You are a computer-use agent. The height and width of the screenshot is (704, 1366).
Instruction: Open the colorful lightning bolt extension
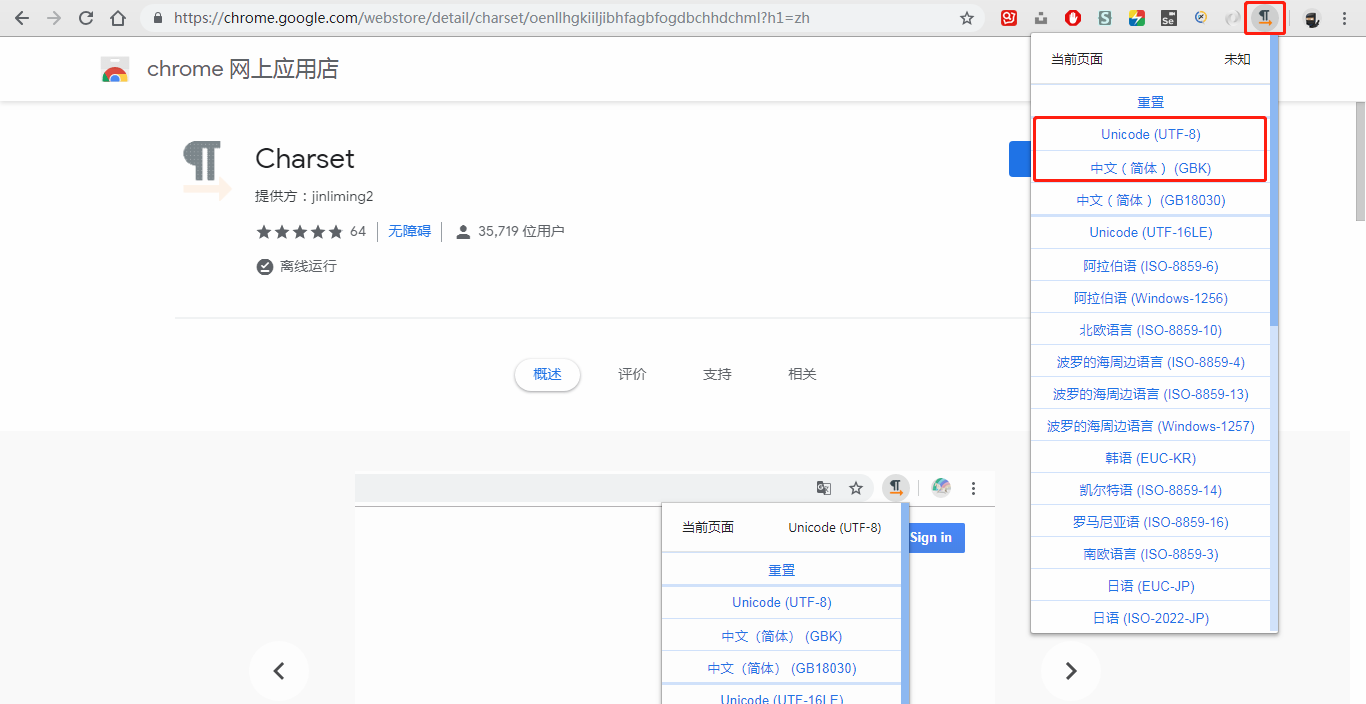[1137, 18]
